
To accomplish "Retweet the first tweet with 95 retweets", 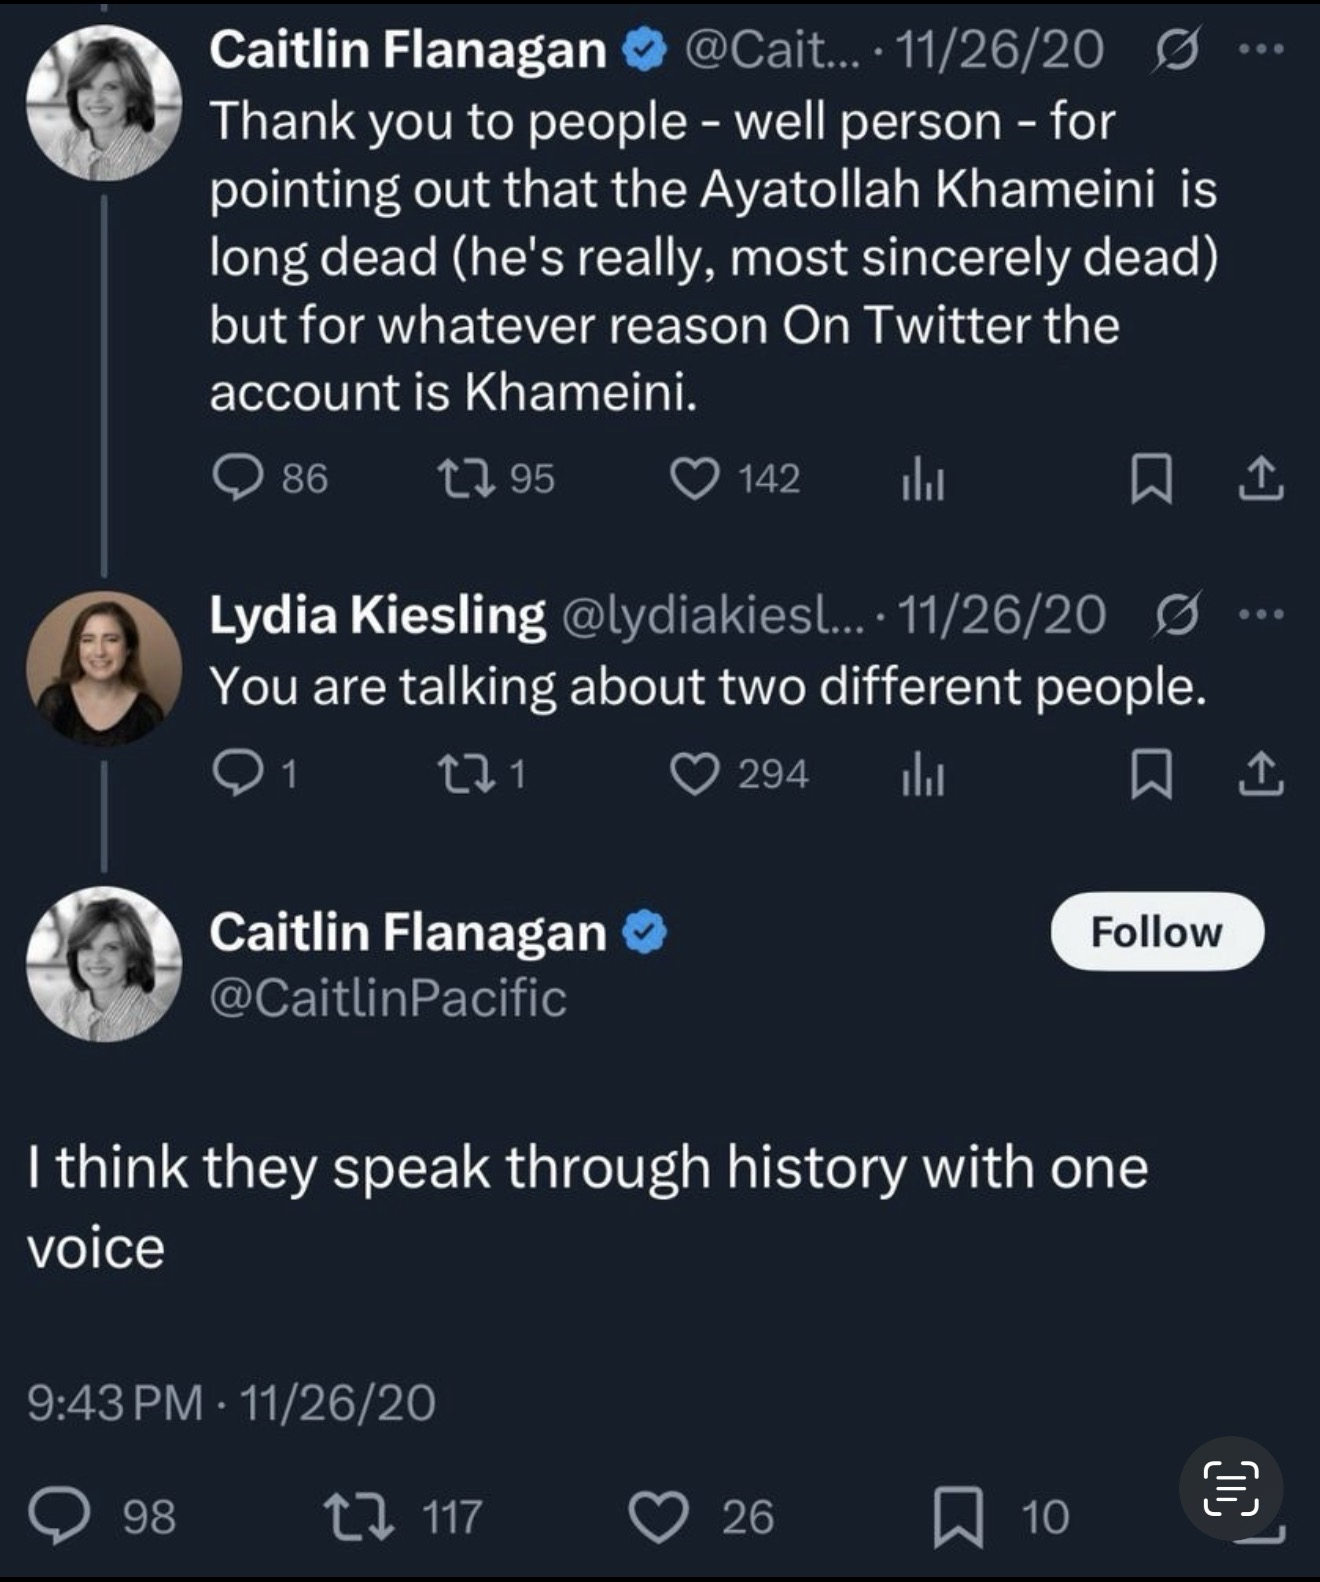I will tap(467, 478).
